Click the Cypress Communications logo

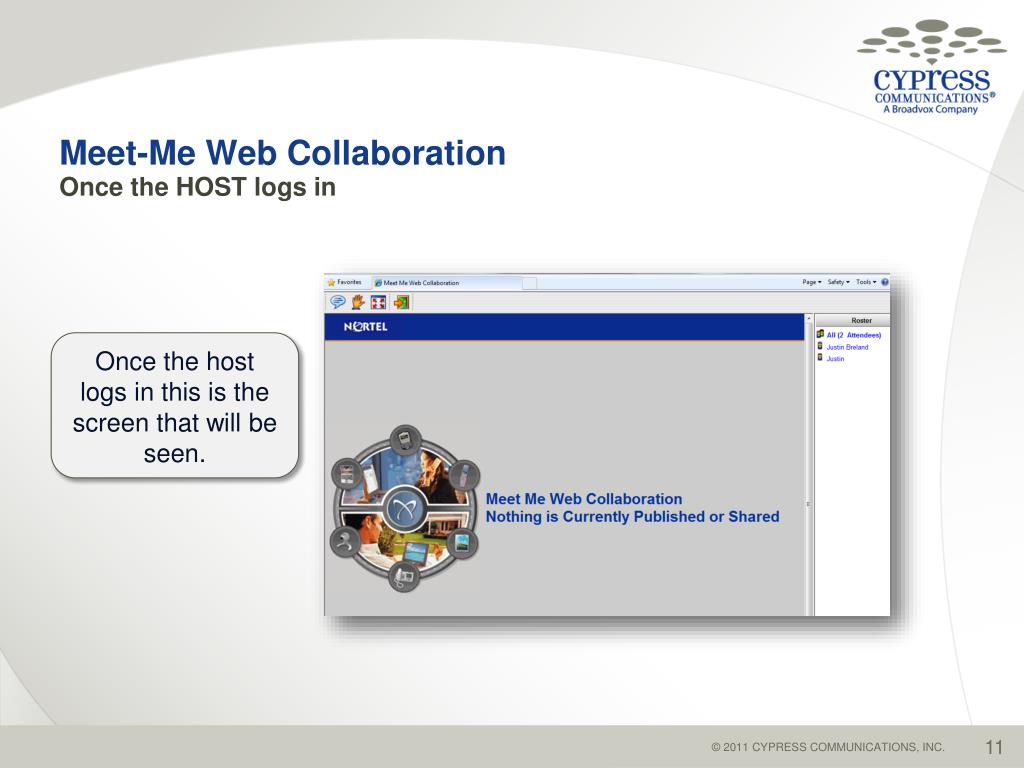[x=932, y=67]
